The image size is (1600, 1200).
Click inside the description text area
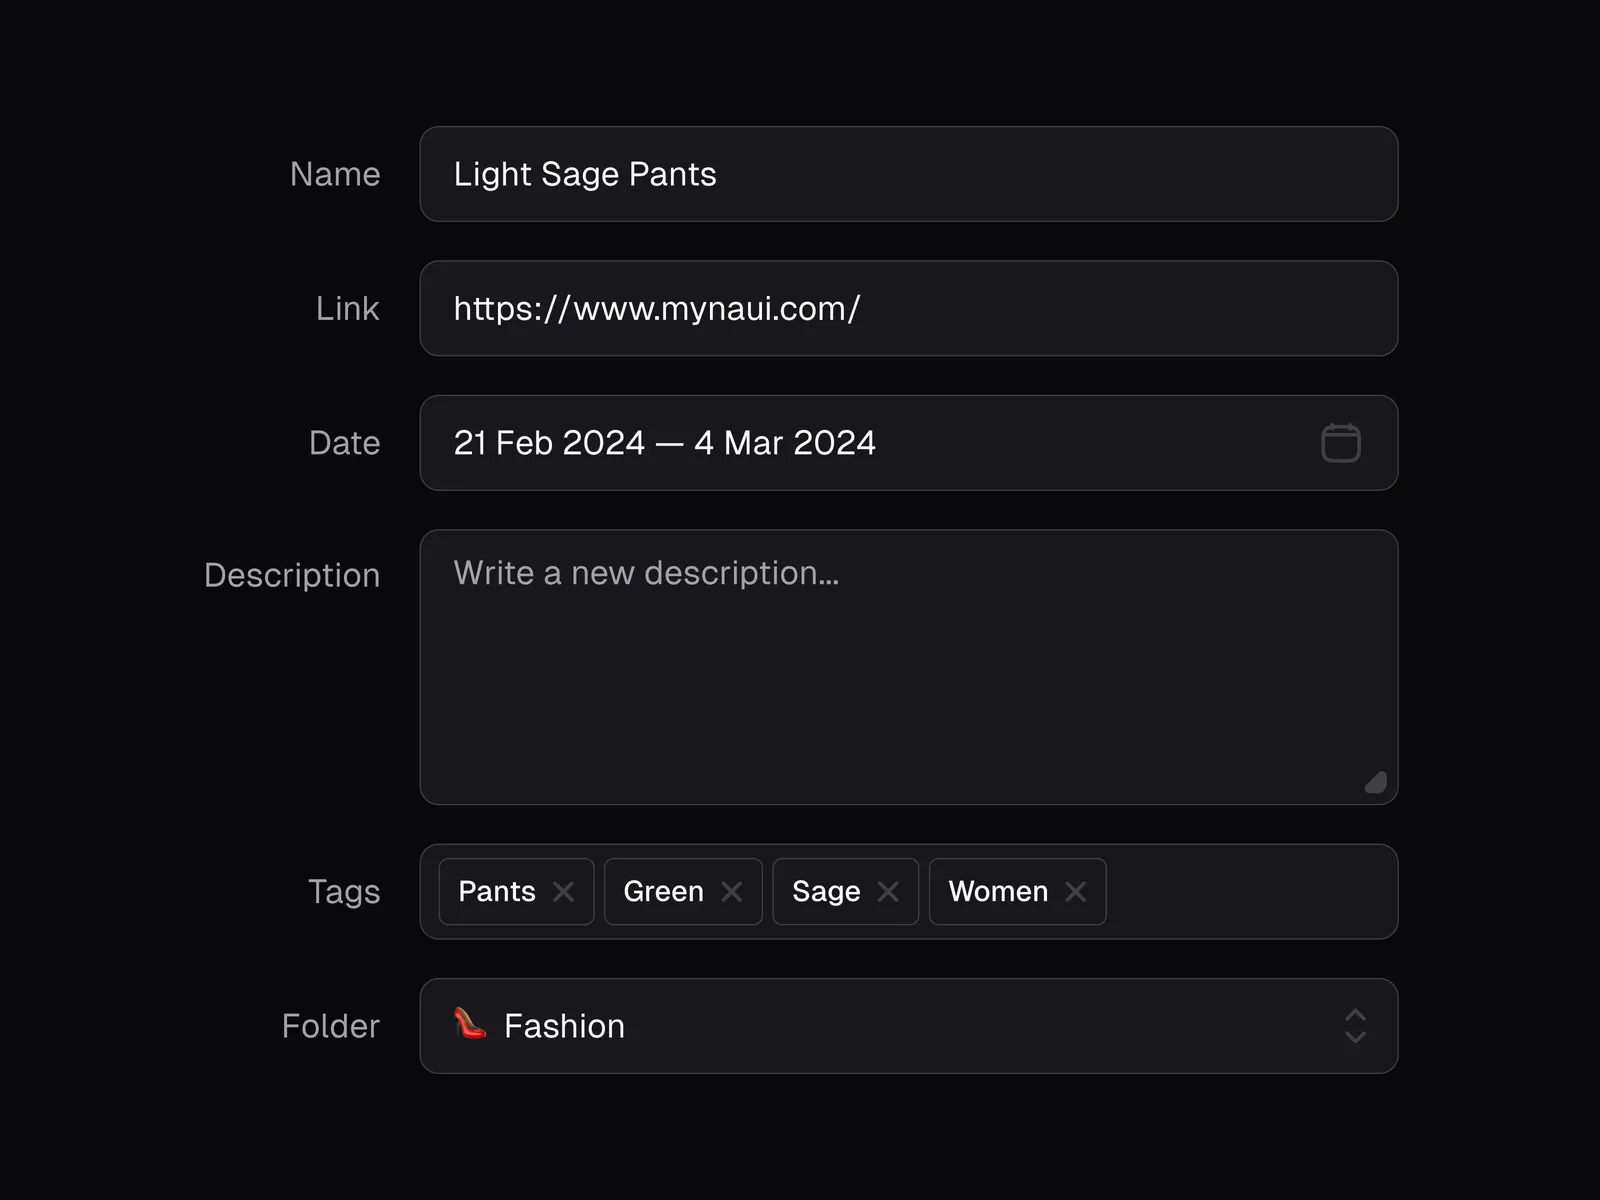coord(908,680)
